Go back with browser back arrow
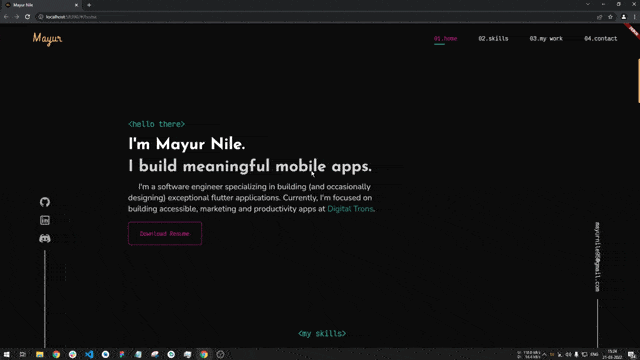This screenshot has height=360, width=640. click(x=6, y=17)
